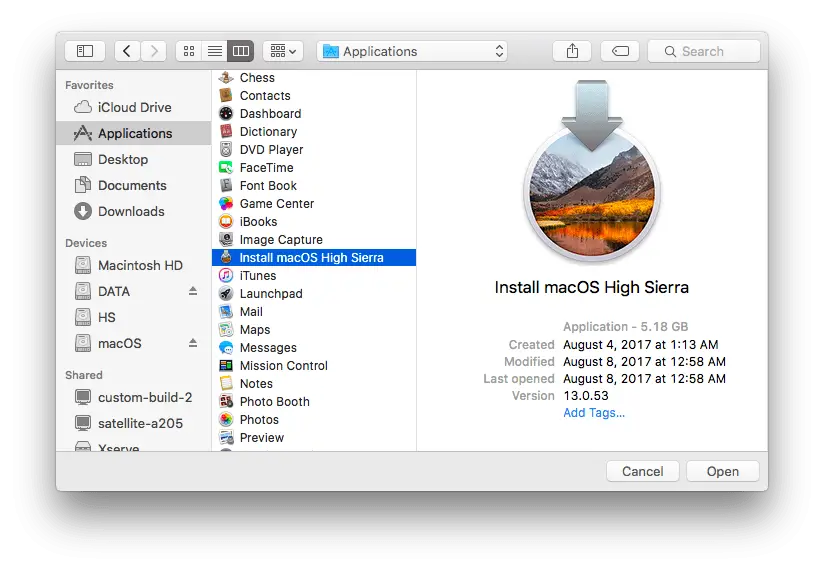824x571 pixels.
Task: Open Downloads folder from Favorites
Action: [x=133, y=211]
